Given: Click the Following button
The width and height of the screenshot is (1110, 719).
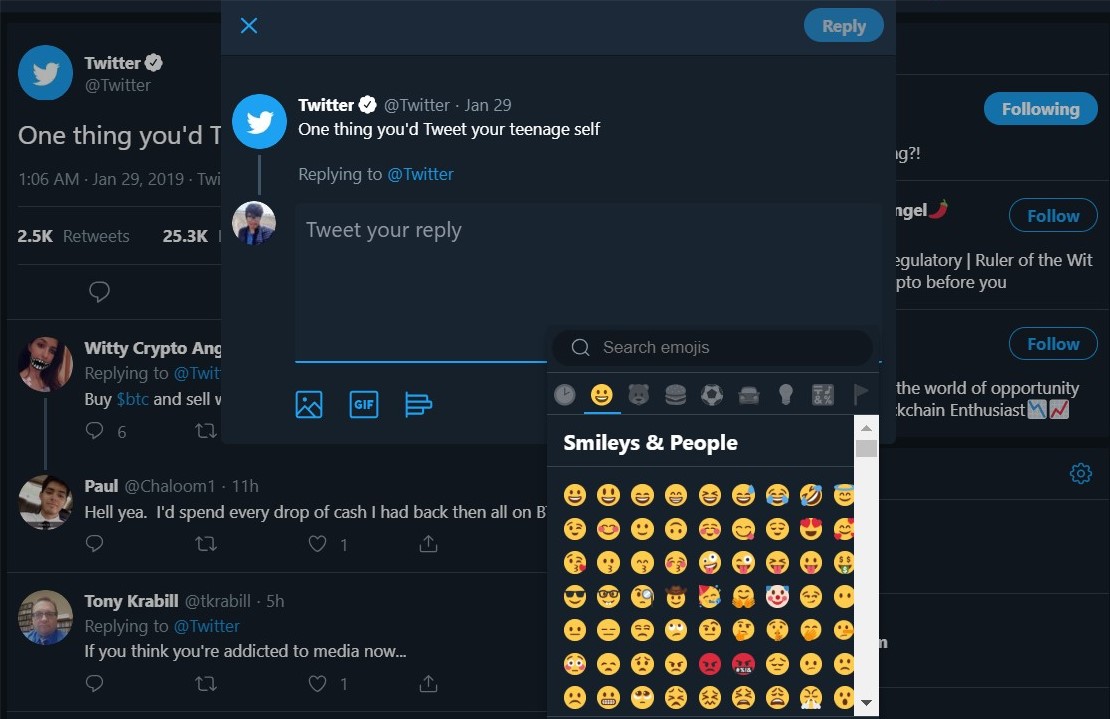Looking at the screenshot, I should point(1040,109).
